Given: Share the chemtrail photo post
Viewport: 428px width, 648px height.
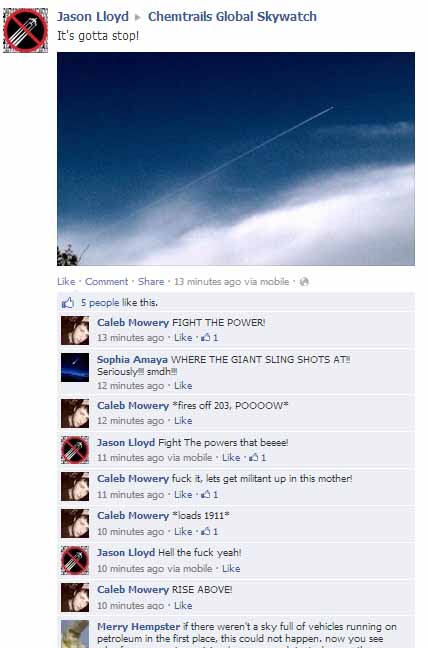Looking at the screenshot, I should pyautogui.click(x=151, y=281).
